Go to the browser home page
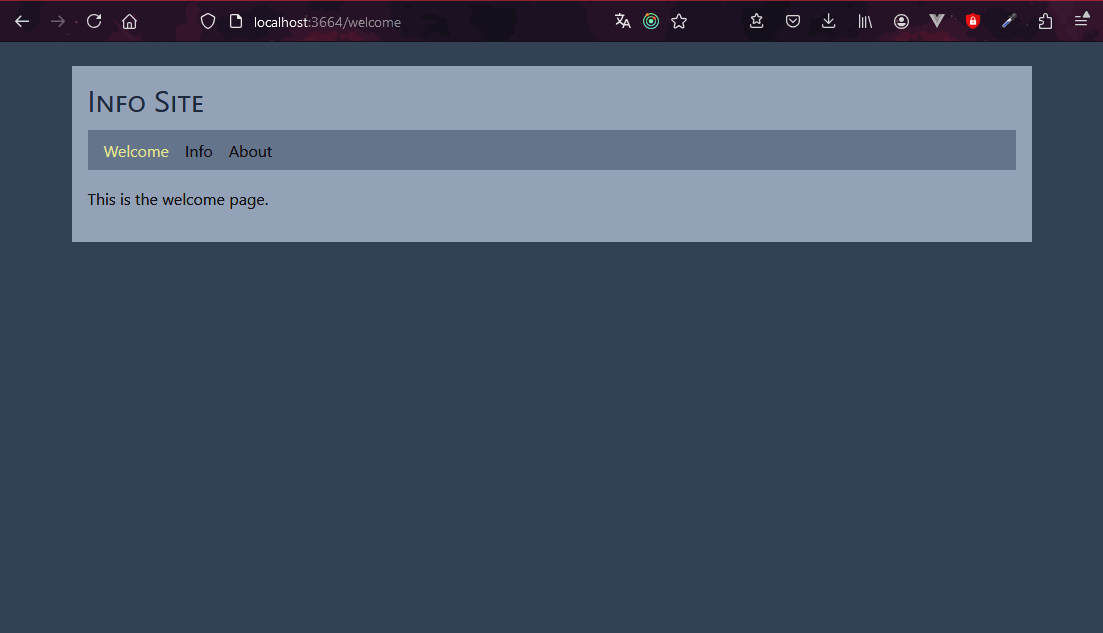This screenshot has height=633, width=1103. click(129, 21)
